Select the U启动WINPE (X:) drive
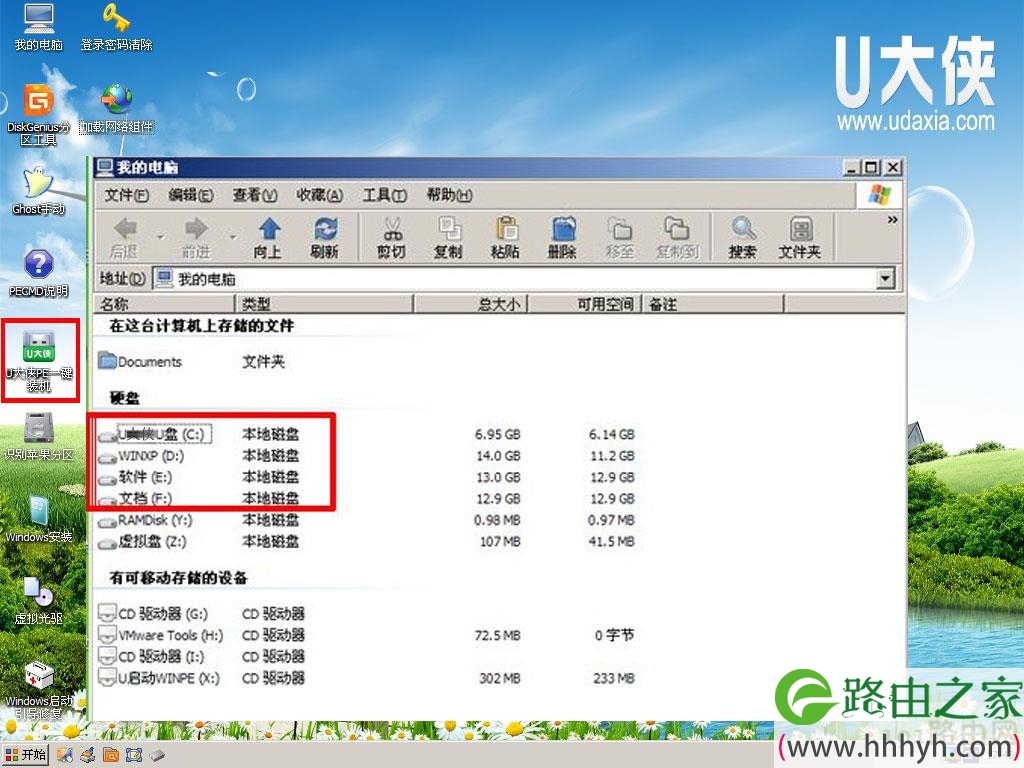The width and height of the screenshot is (1024, 768). click(159, 679)
